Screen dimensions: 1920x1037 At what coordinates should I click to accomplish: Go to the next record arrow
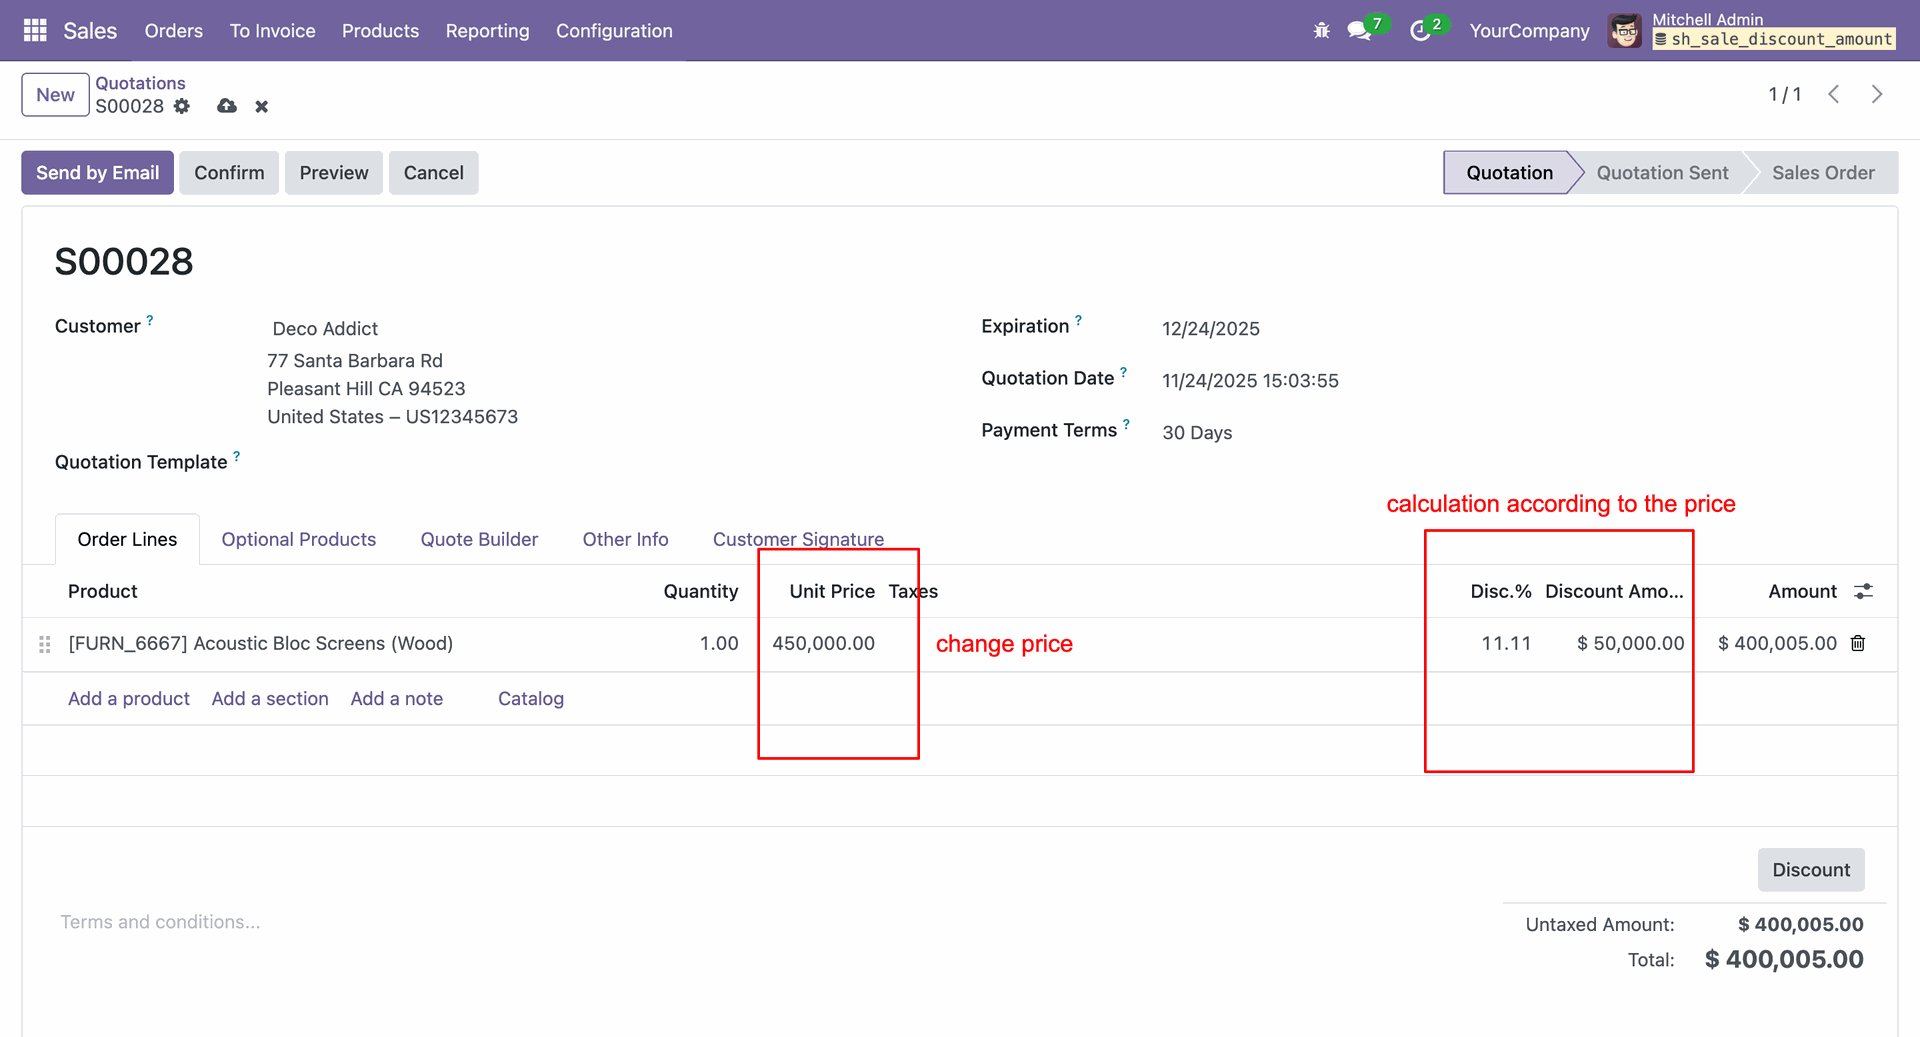(1877, 94)
